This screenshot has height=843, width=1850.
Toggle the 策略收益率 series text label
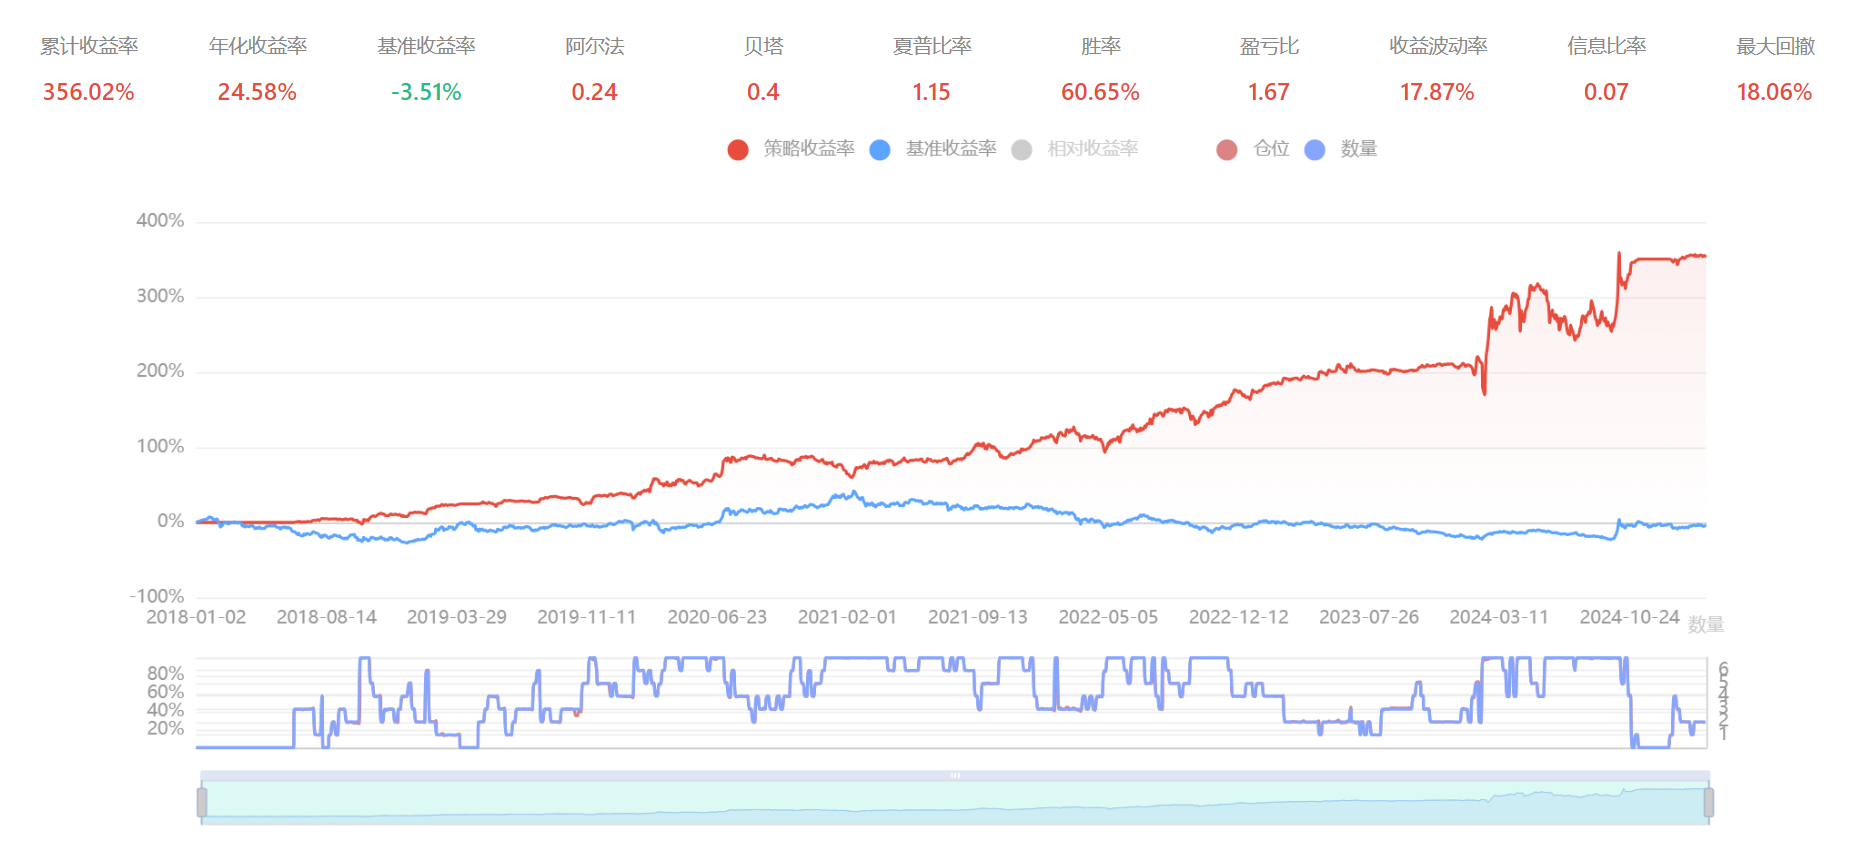(x=808, y=149)
